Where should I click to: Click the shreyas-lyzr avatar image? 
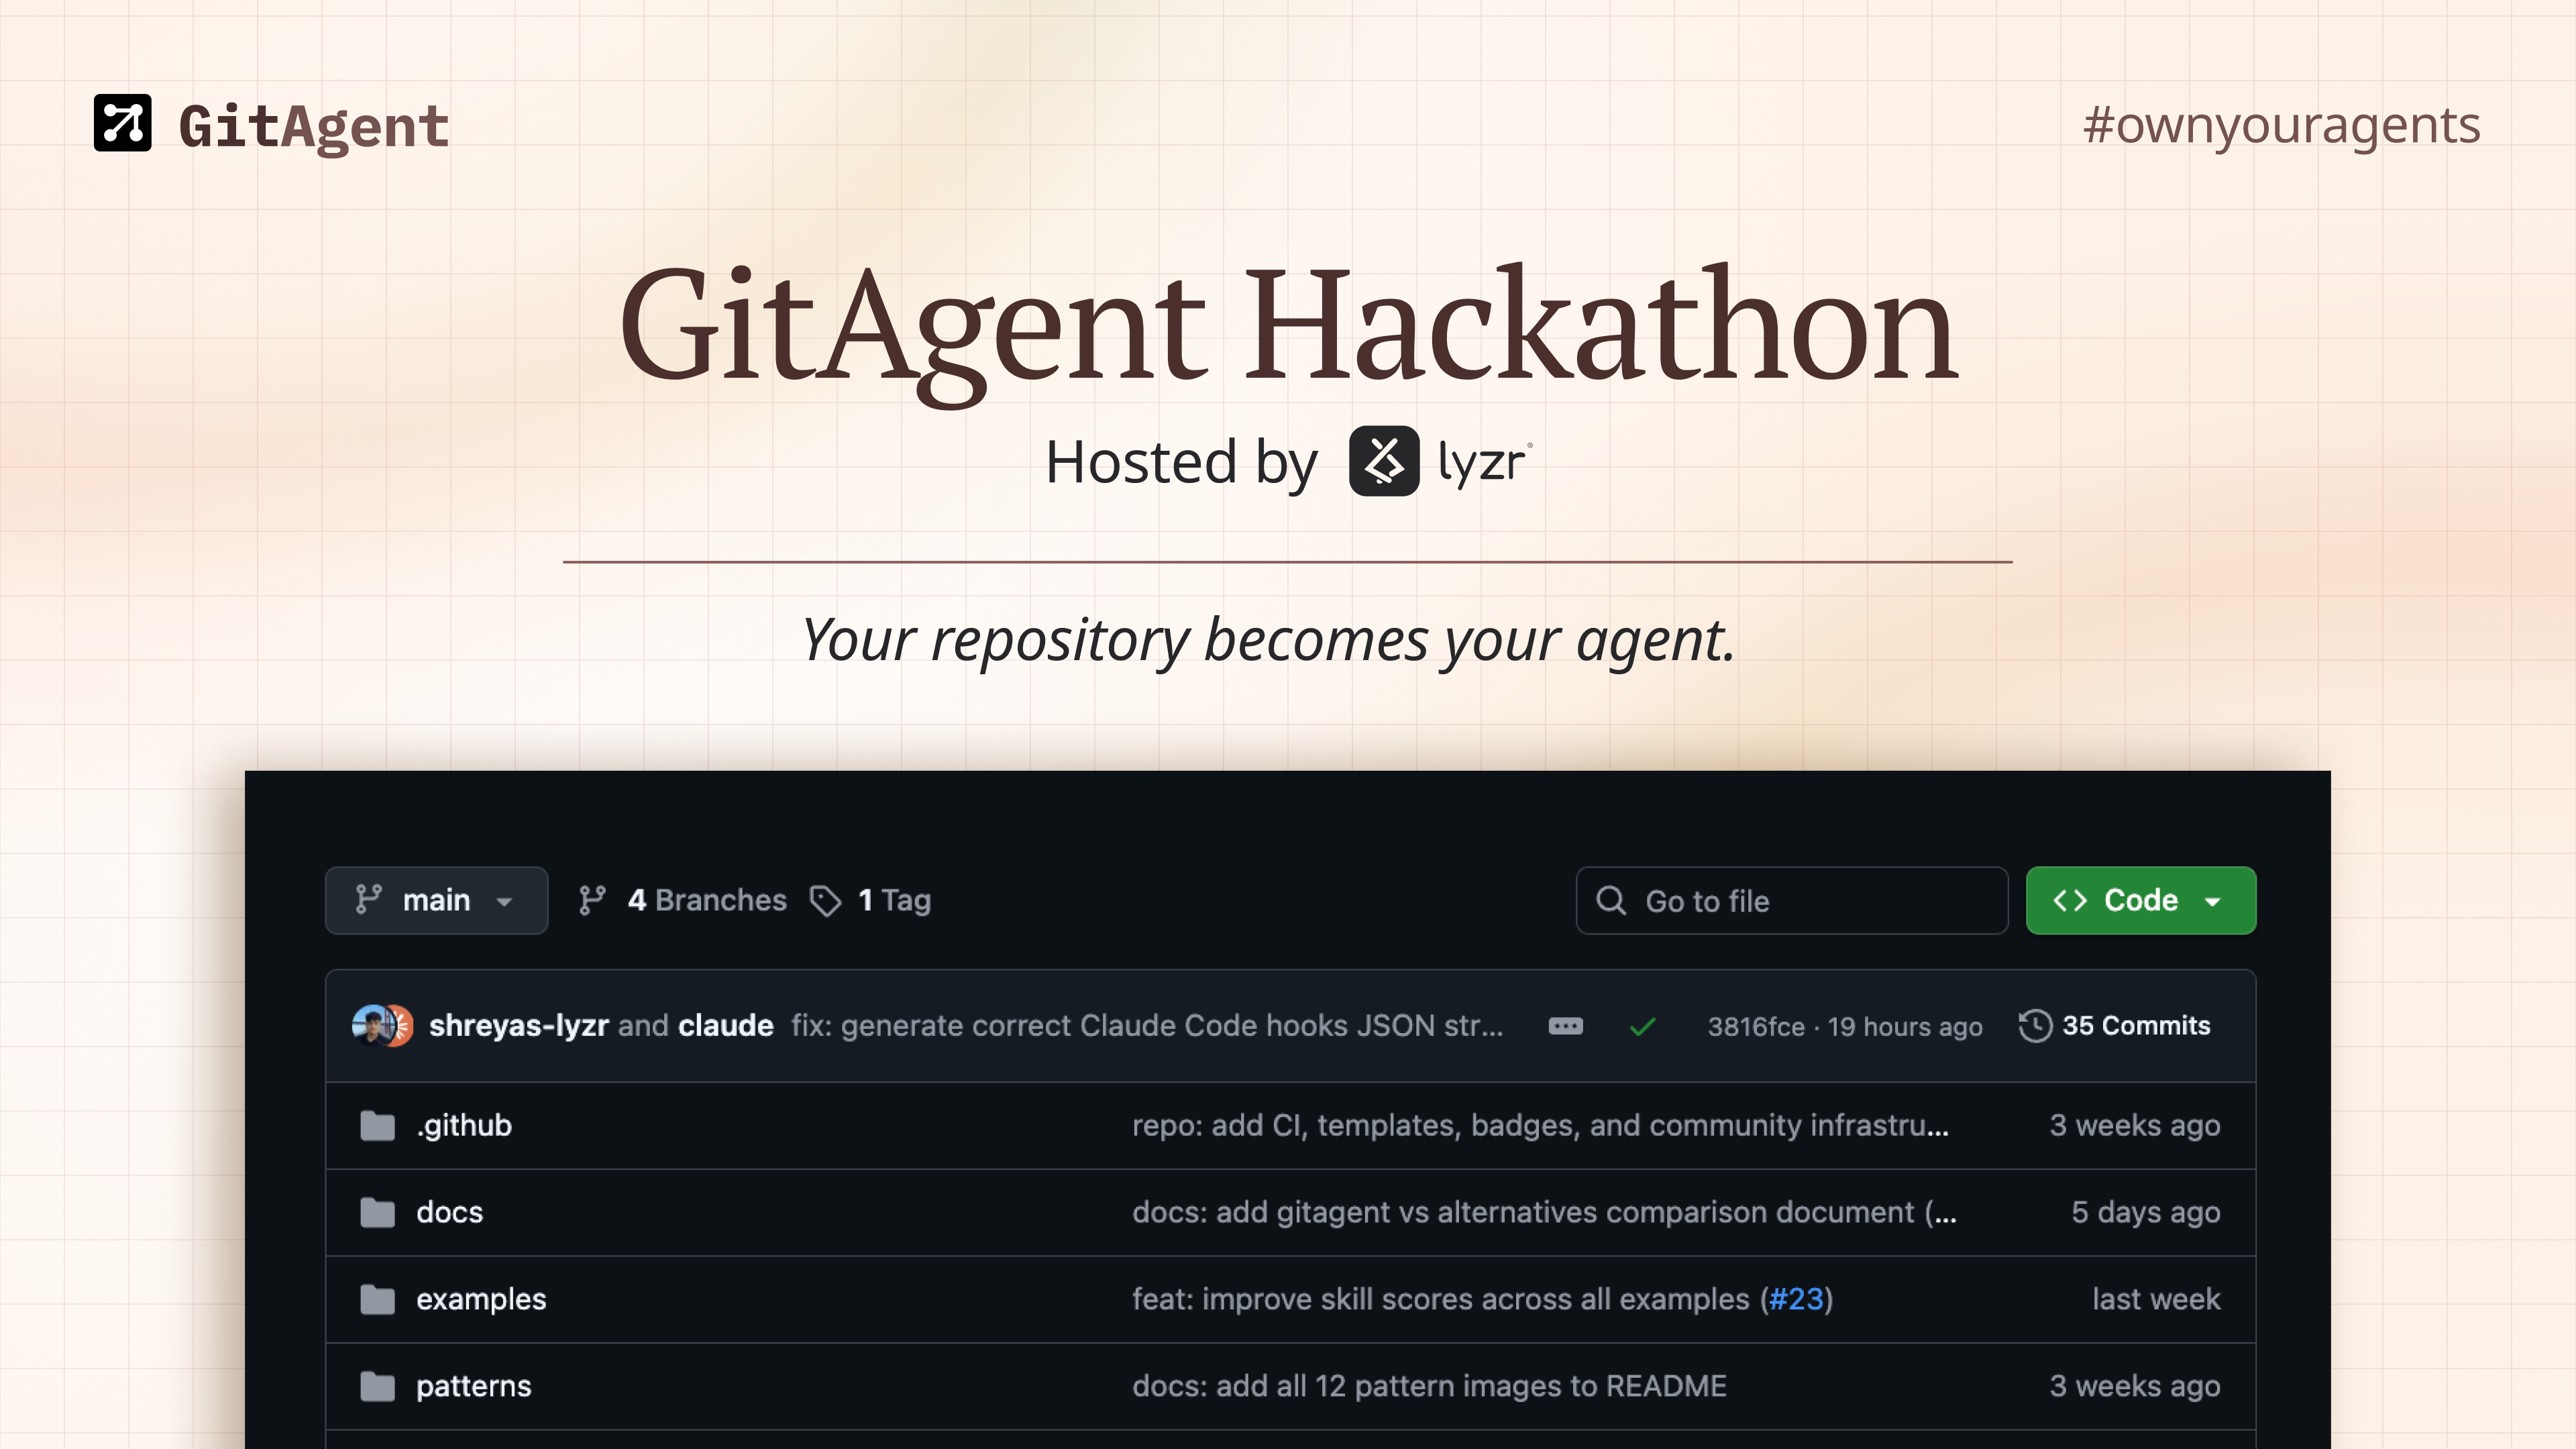pyautogui.click(x=371, y=1026)
